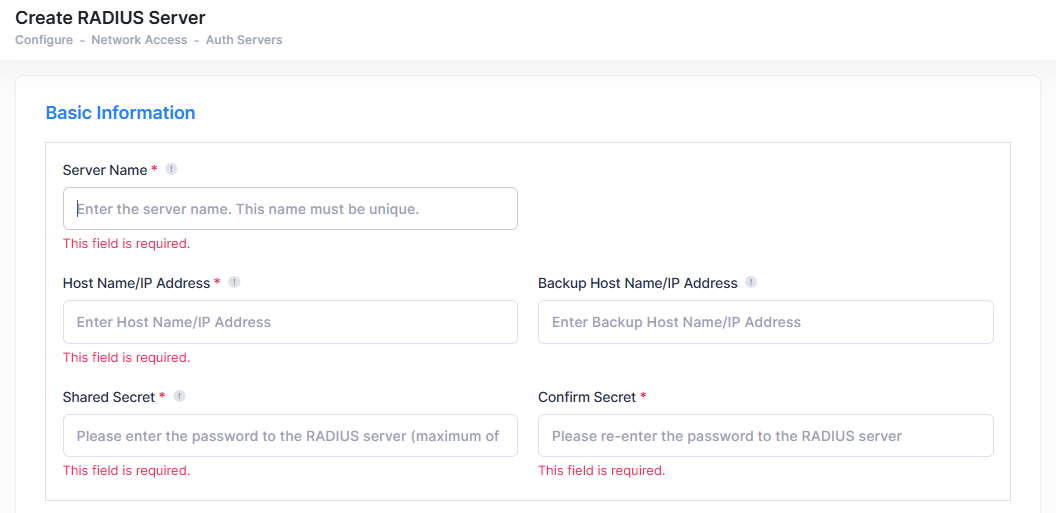Click the info icon beside Host Name/IP Address label
1056x513 pixels.
point(234,283)
